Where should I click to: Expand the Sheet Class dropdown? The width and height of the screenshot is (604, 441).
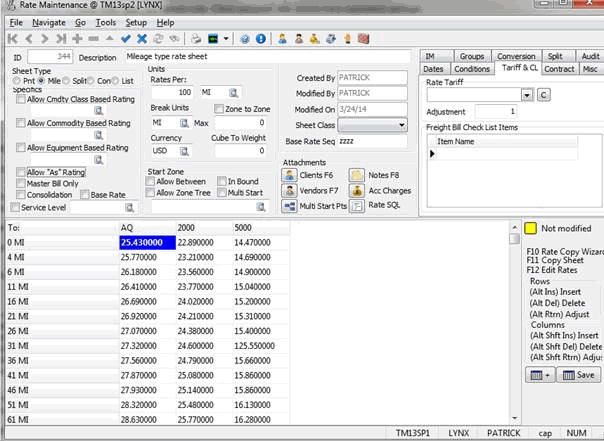pyautogui.click(x=402, y=125)
